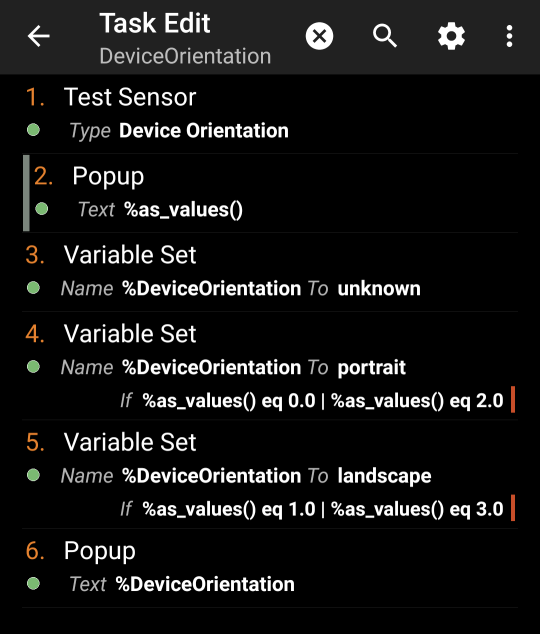Click green status dot for action 6 Popup
540x634 pixels.
tap(33, 583)
